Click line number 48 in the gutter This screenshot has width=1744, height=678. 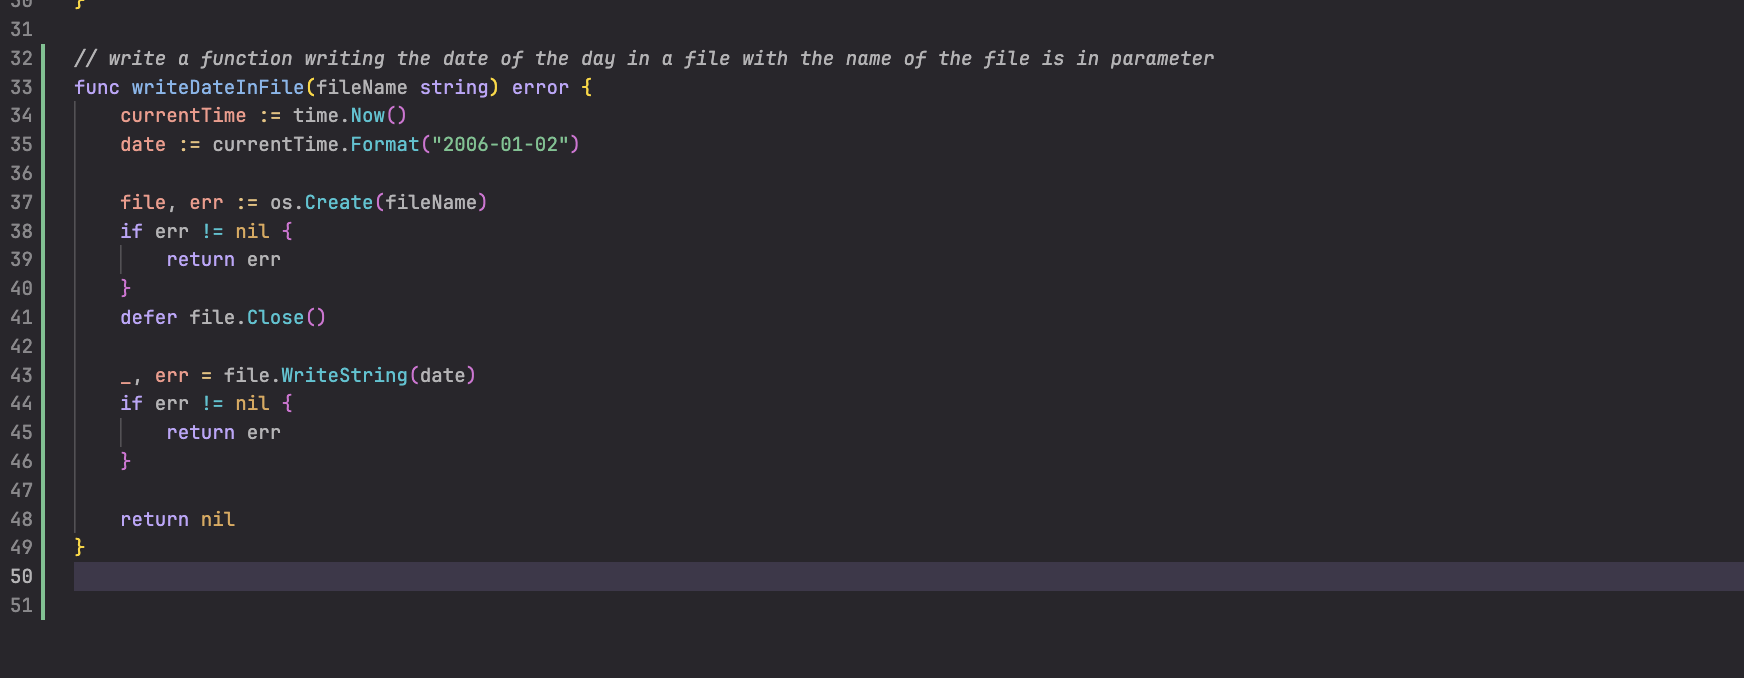pos(21,520)
